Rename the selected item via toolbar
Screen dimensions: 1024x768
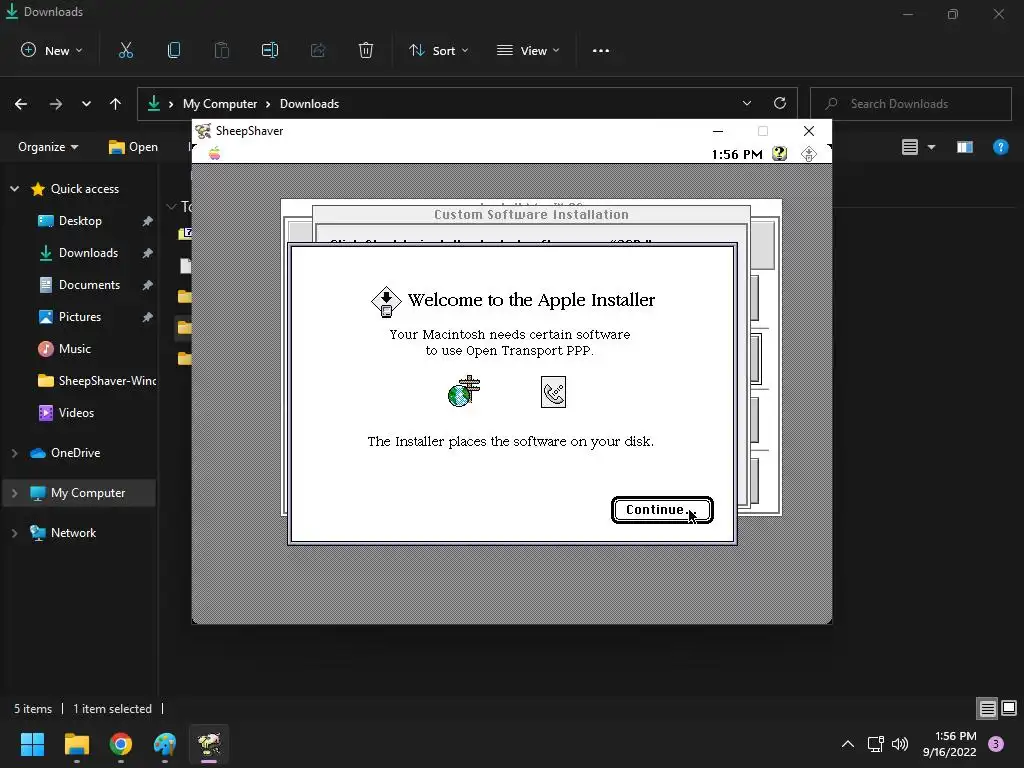(270, 50)
